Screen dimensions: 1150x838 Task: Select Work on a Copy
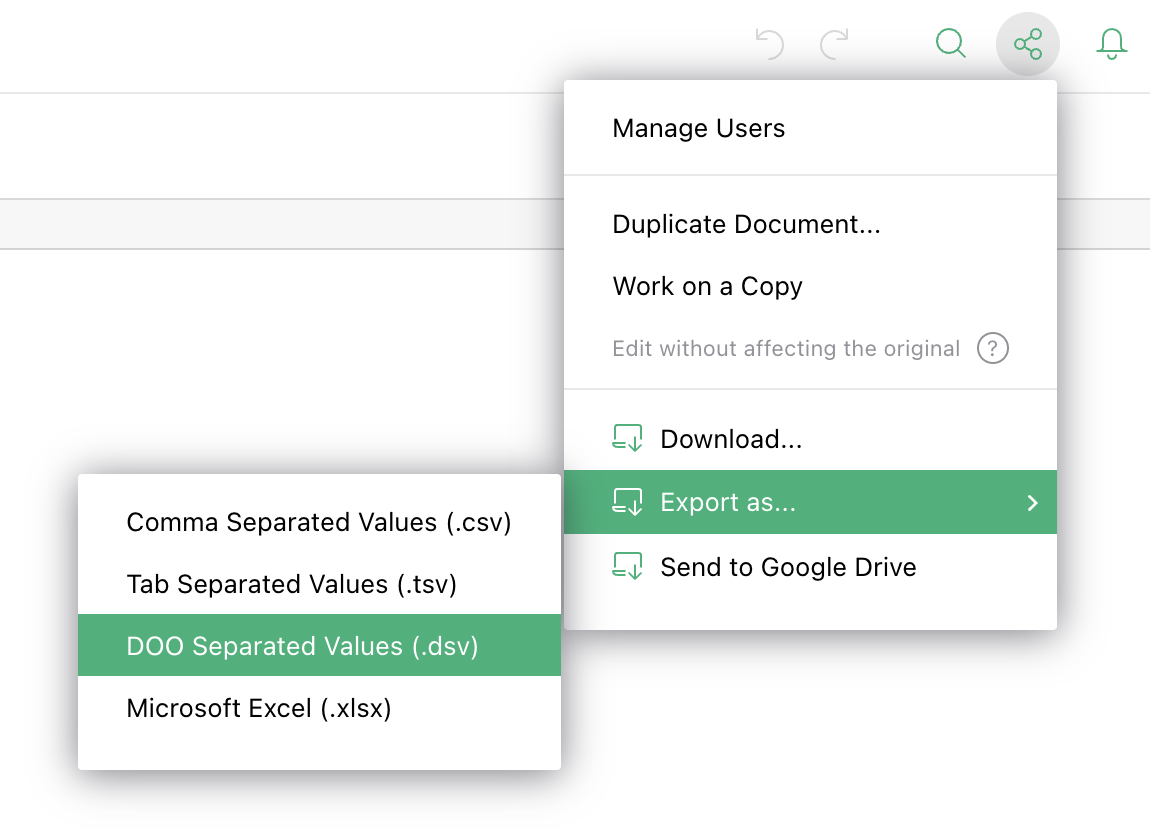click(707, 286)
